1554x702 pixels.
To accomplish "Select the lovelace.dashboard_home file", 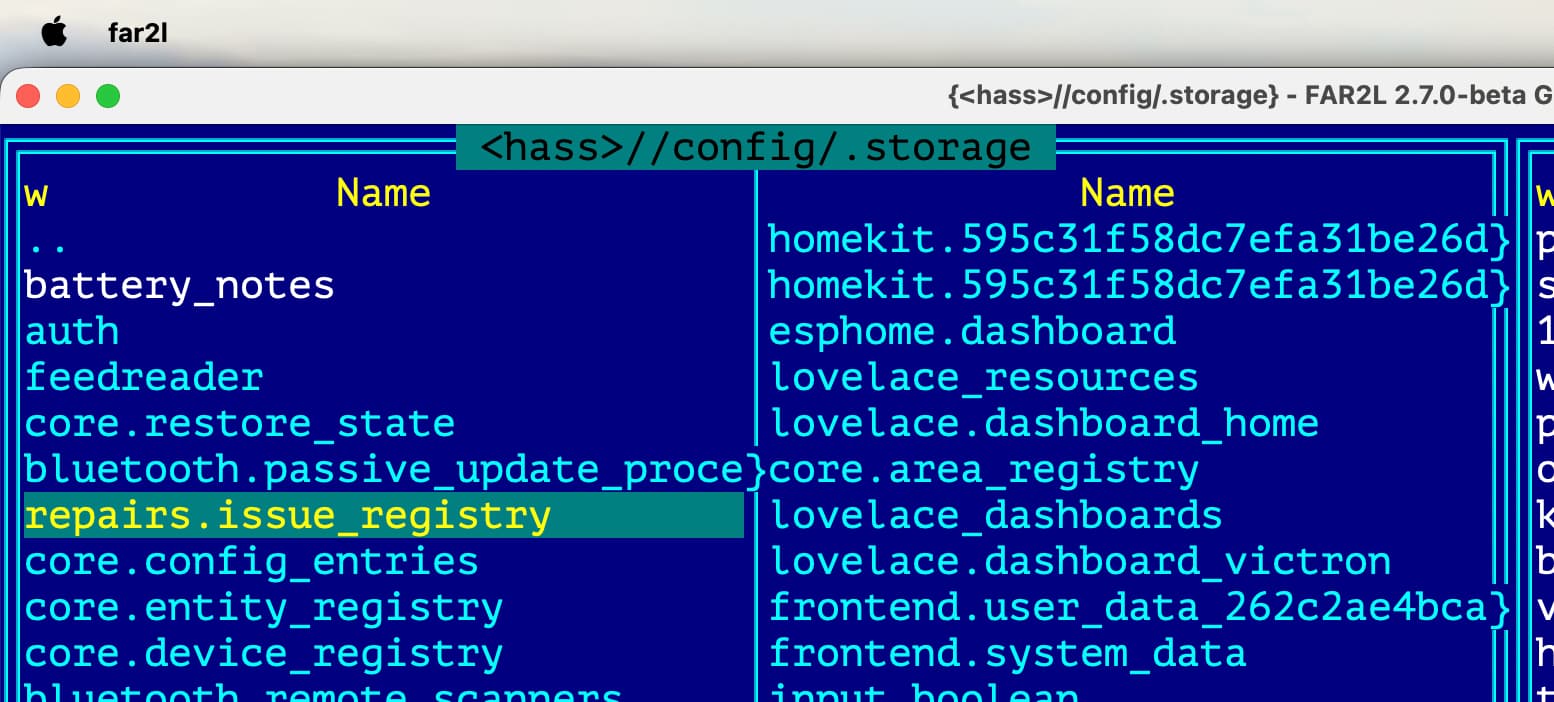I will pos(1045,424).
